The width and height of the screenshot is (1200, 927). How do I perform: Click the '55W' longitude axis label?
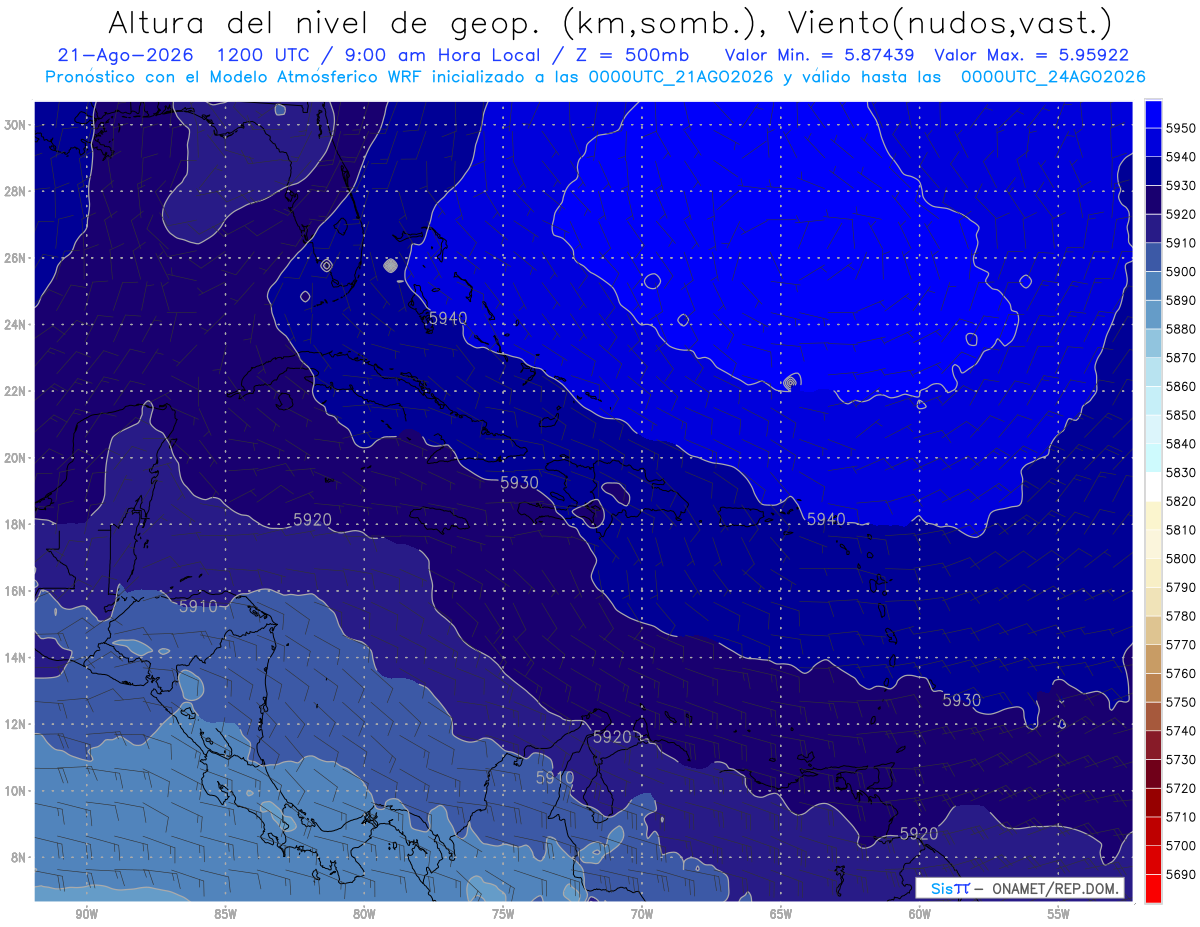tap(1059, 914)
